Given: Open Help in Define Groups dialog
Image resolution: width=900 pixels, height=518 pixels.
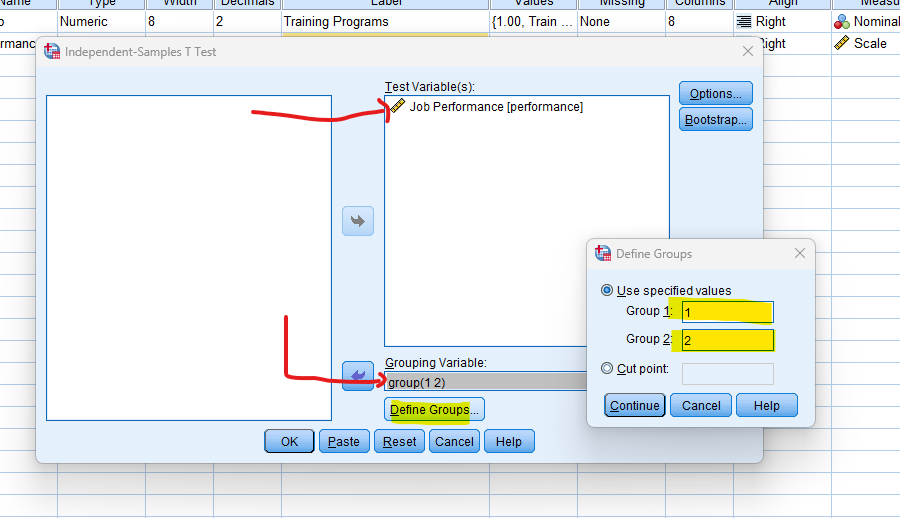Looking at the screenshot, I should click(x=766, y=405).
